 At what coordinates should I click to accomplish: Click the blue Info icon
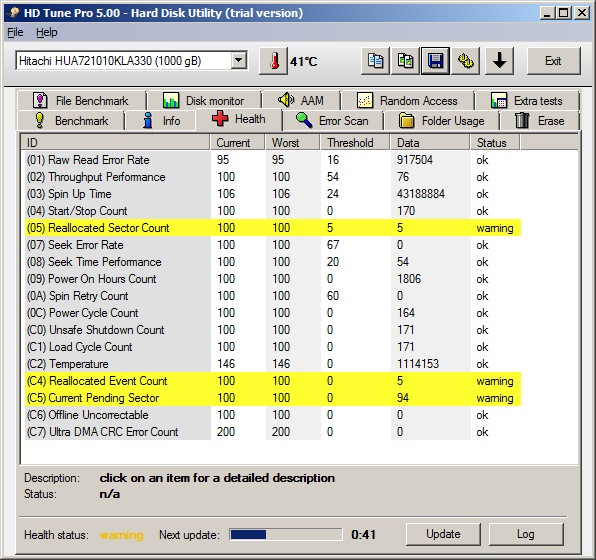(148, 121)
